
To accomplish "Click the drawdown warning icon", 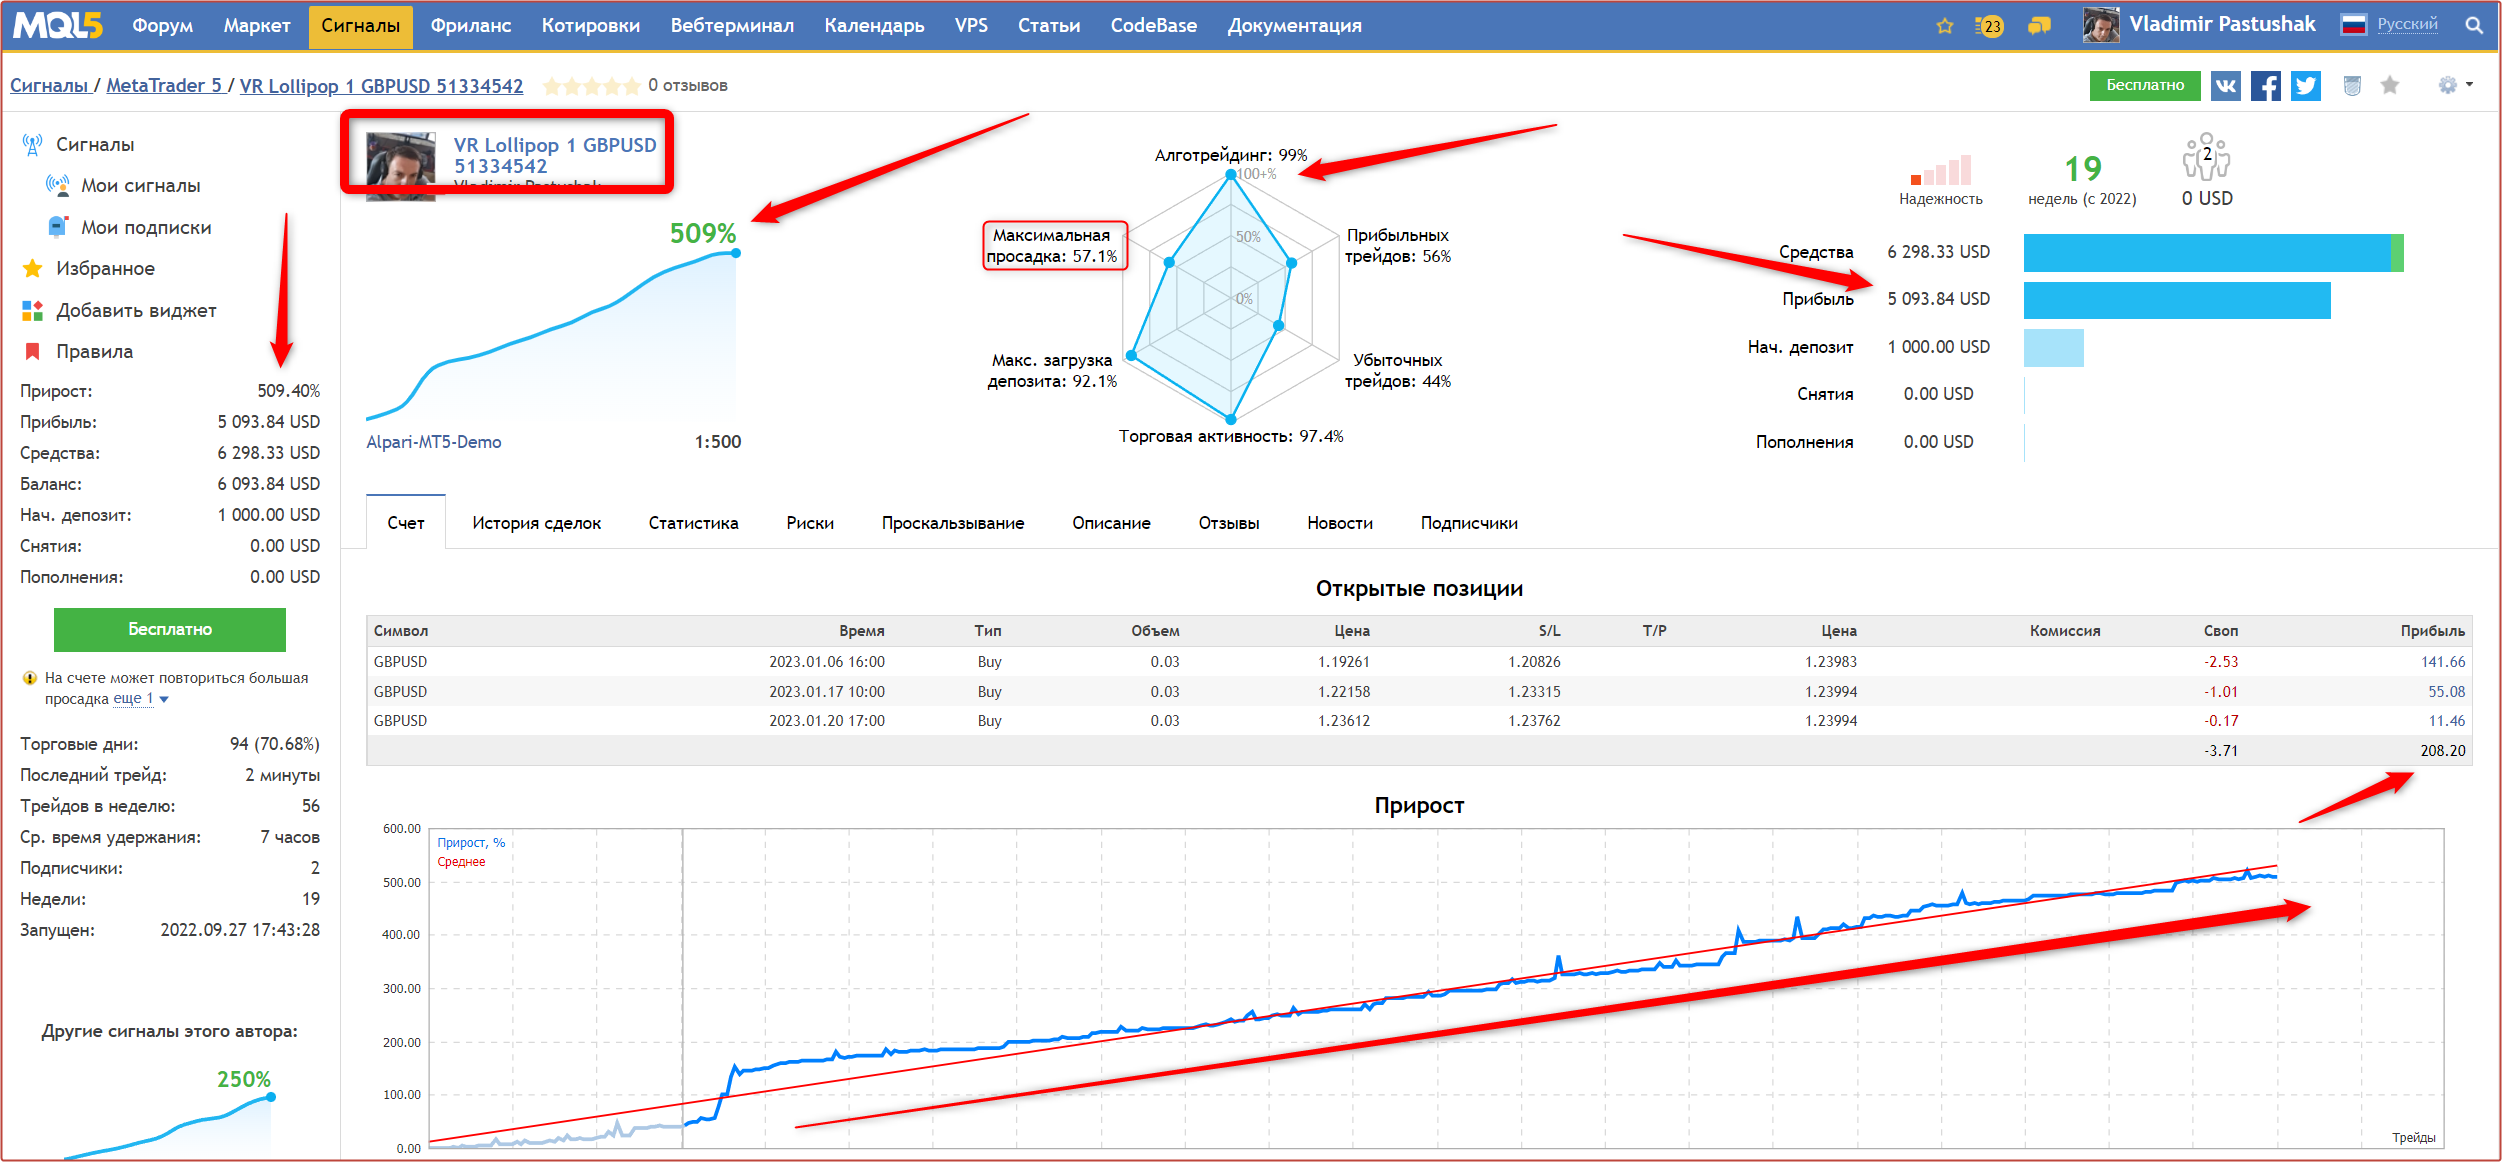I will click(x=30, y=678).
